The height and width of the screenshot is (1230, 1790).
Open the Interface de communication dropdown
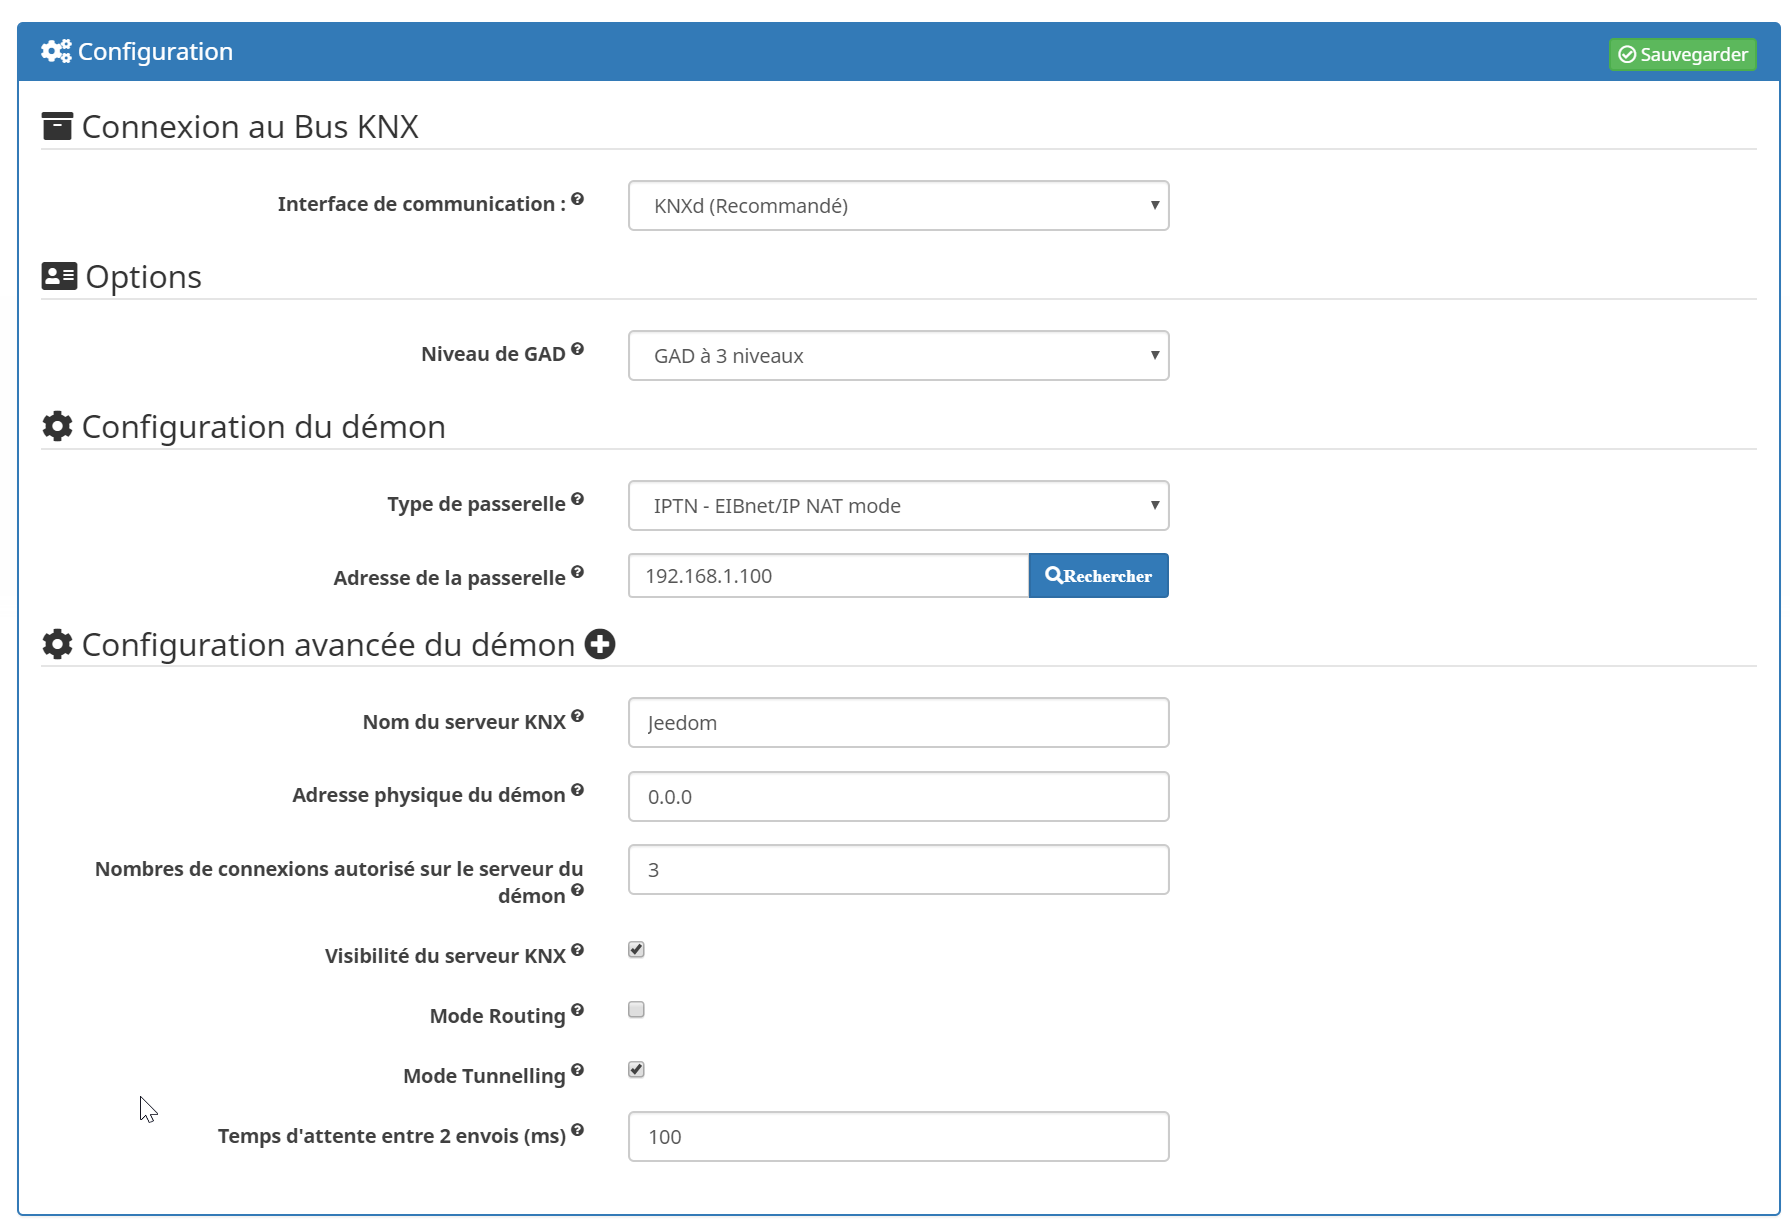coord(898,206)
